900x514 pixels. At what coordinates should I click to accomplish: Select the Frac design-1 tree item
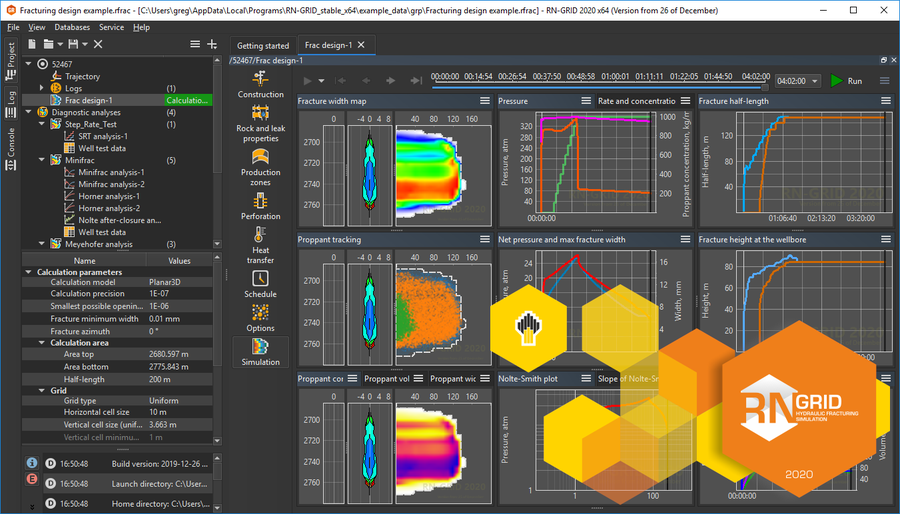(89, 100)
